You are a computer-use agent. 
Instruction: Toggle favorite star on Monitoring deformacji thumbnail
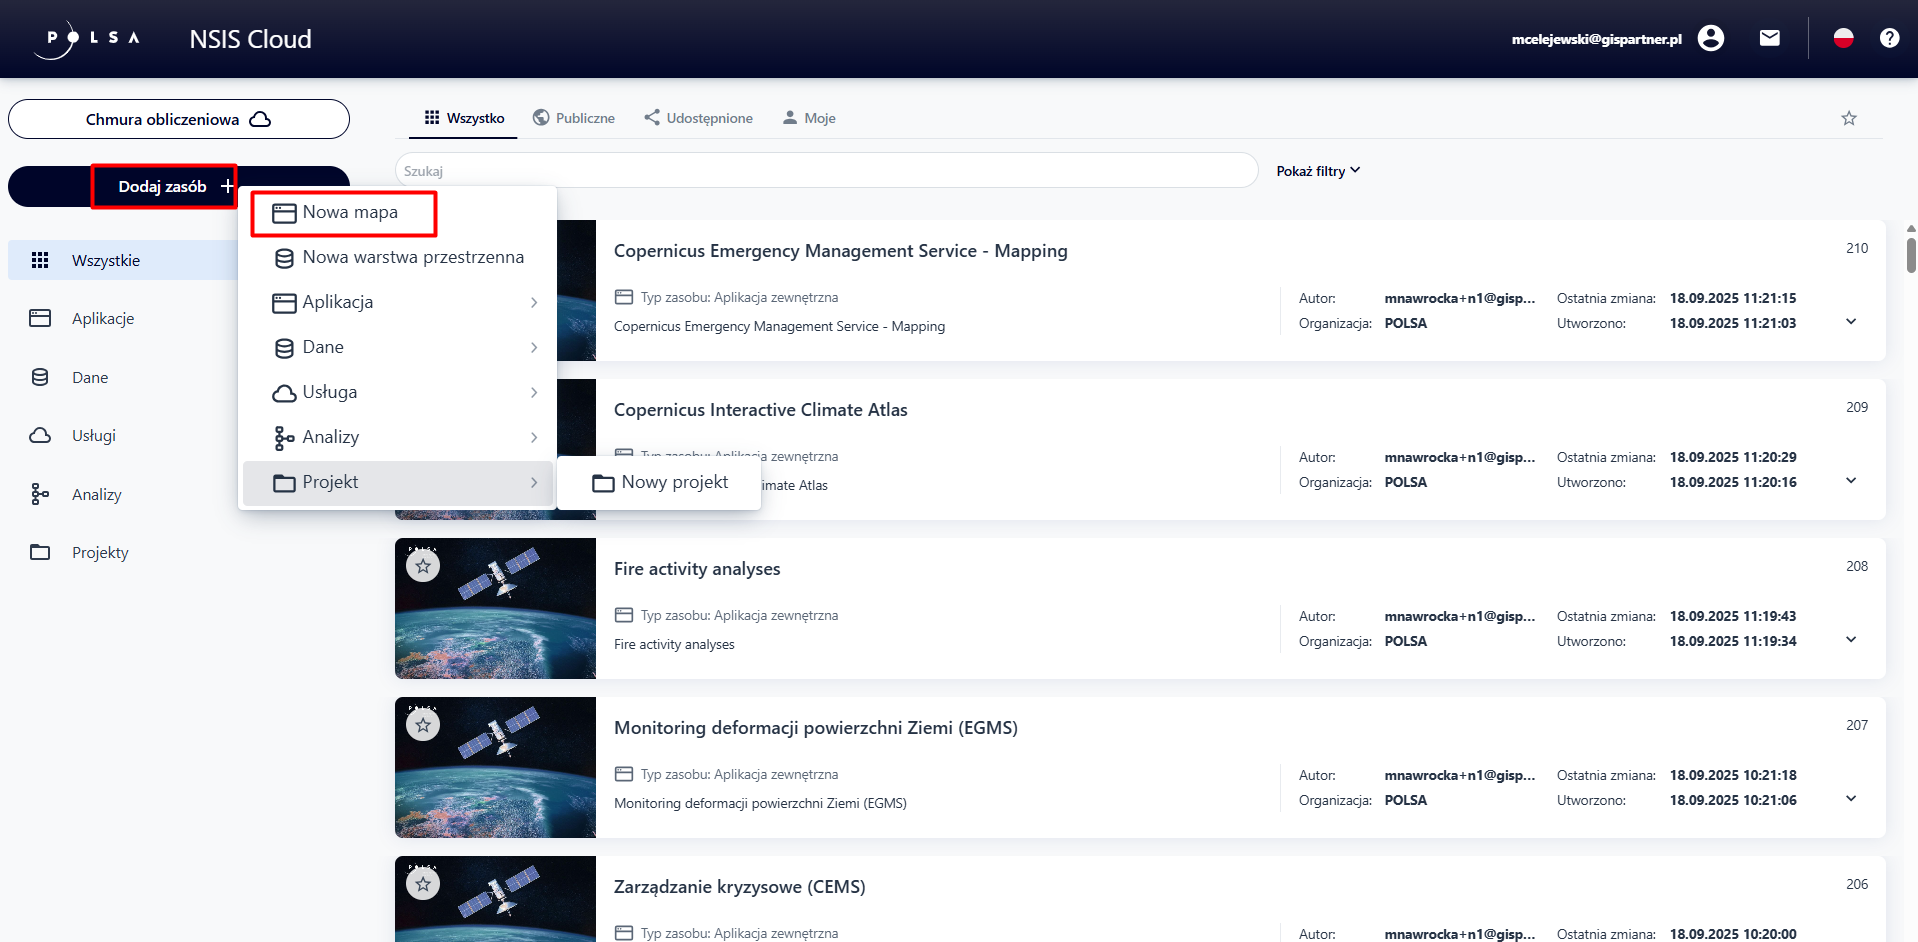423,726
